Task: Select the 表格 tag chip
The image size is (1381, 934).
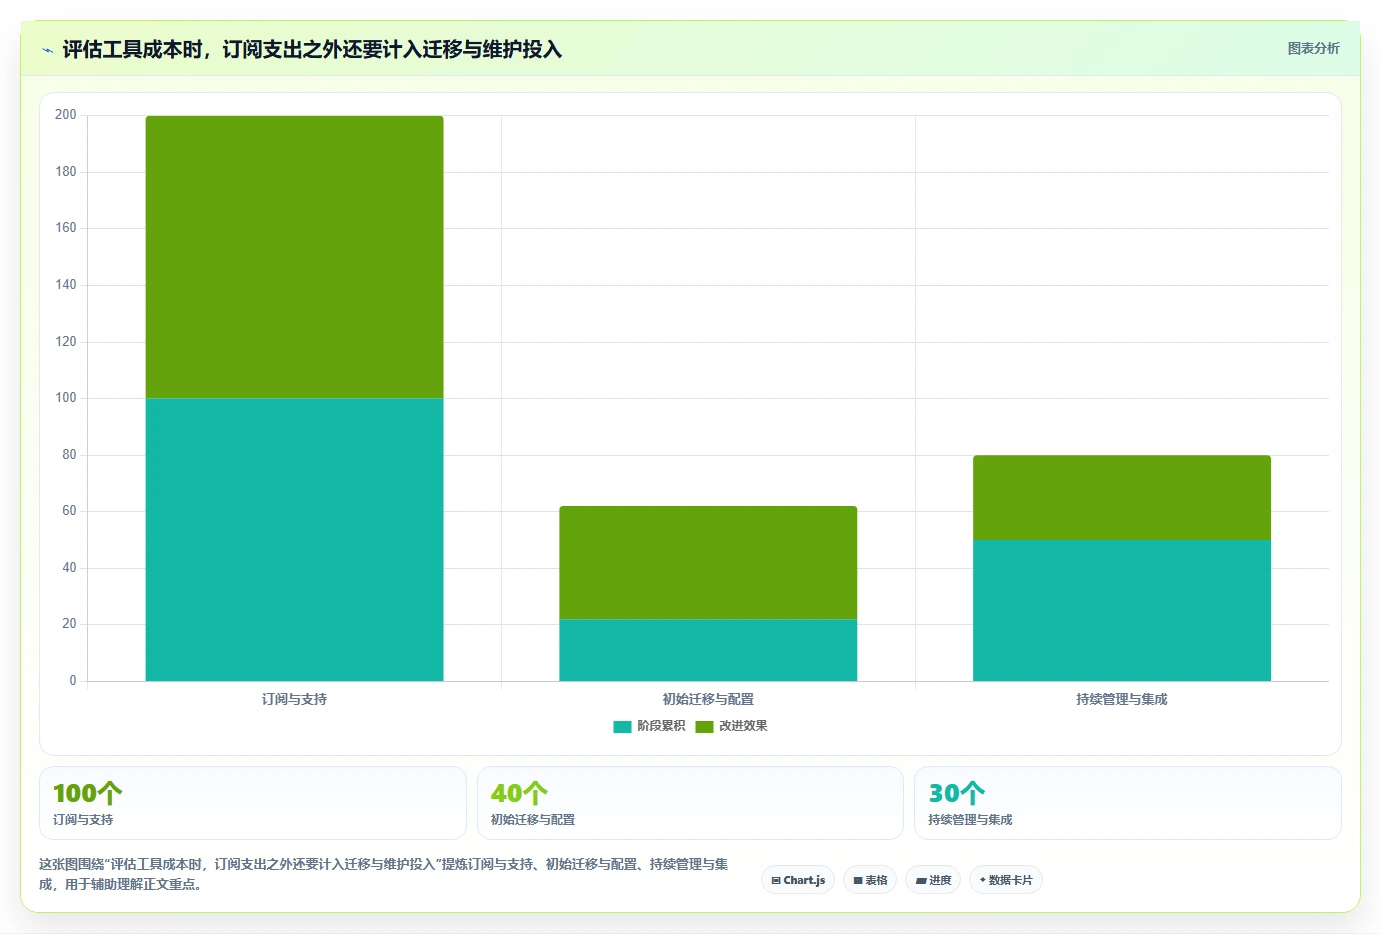Action: [870, 880]
